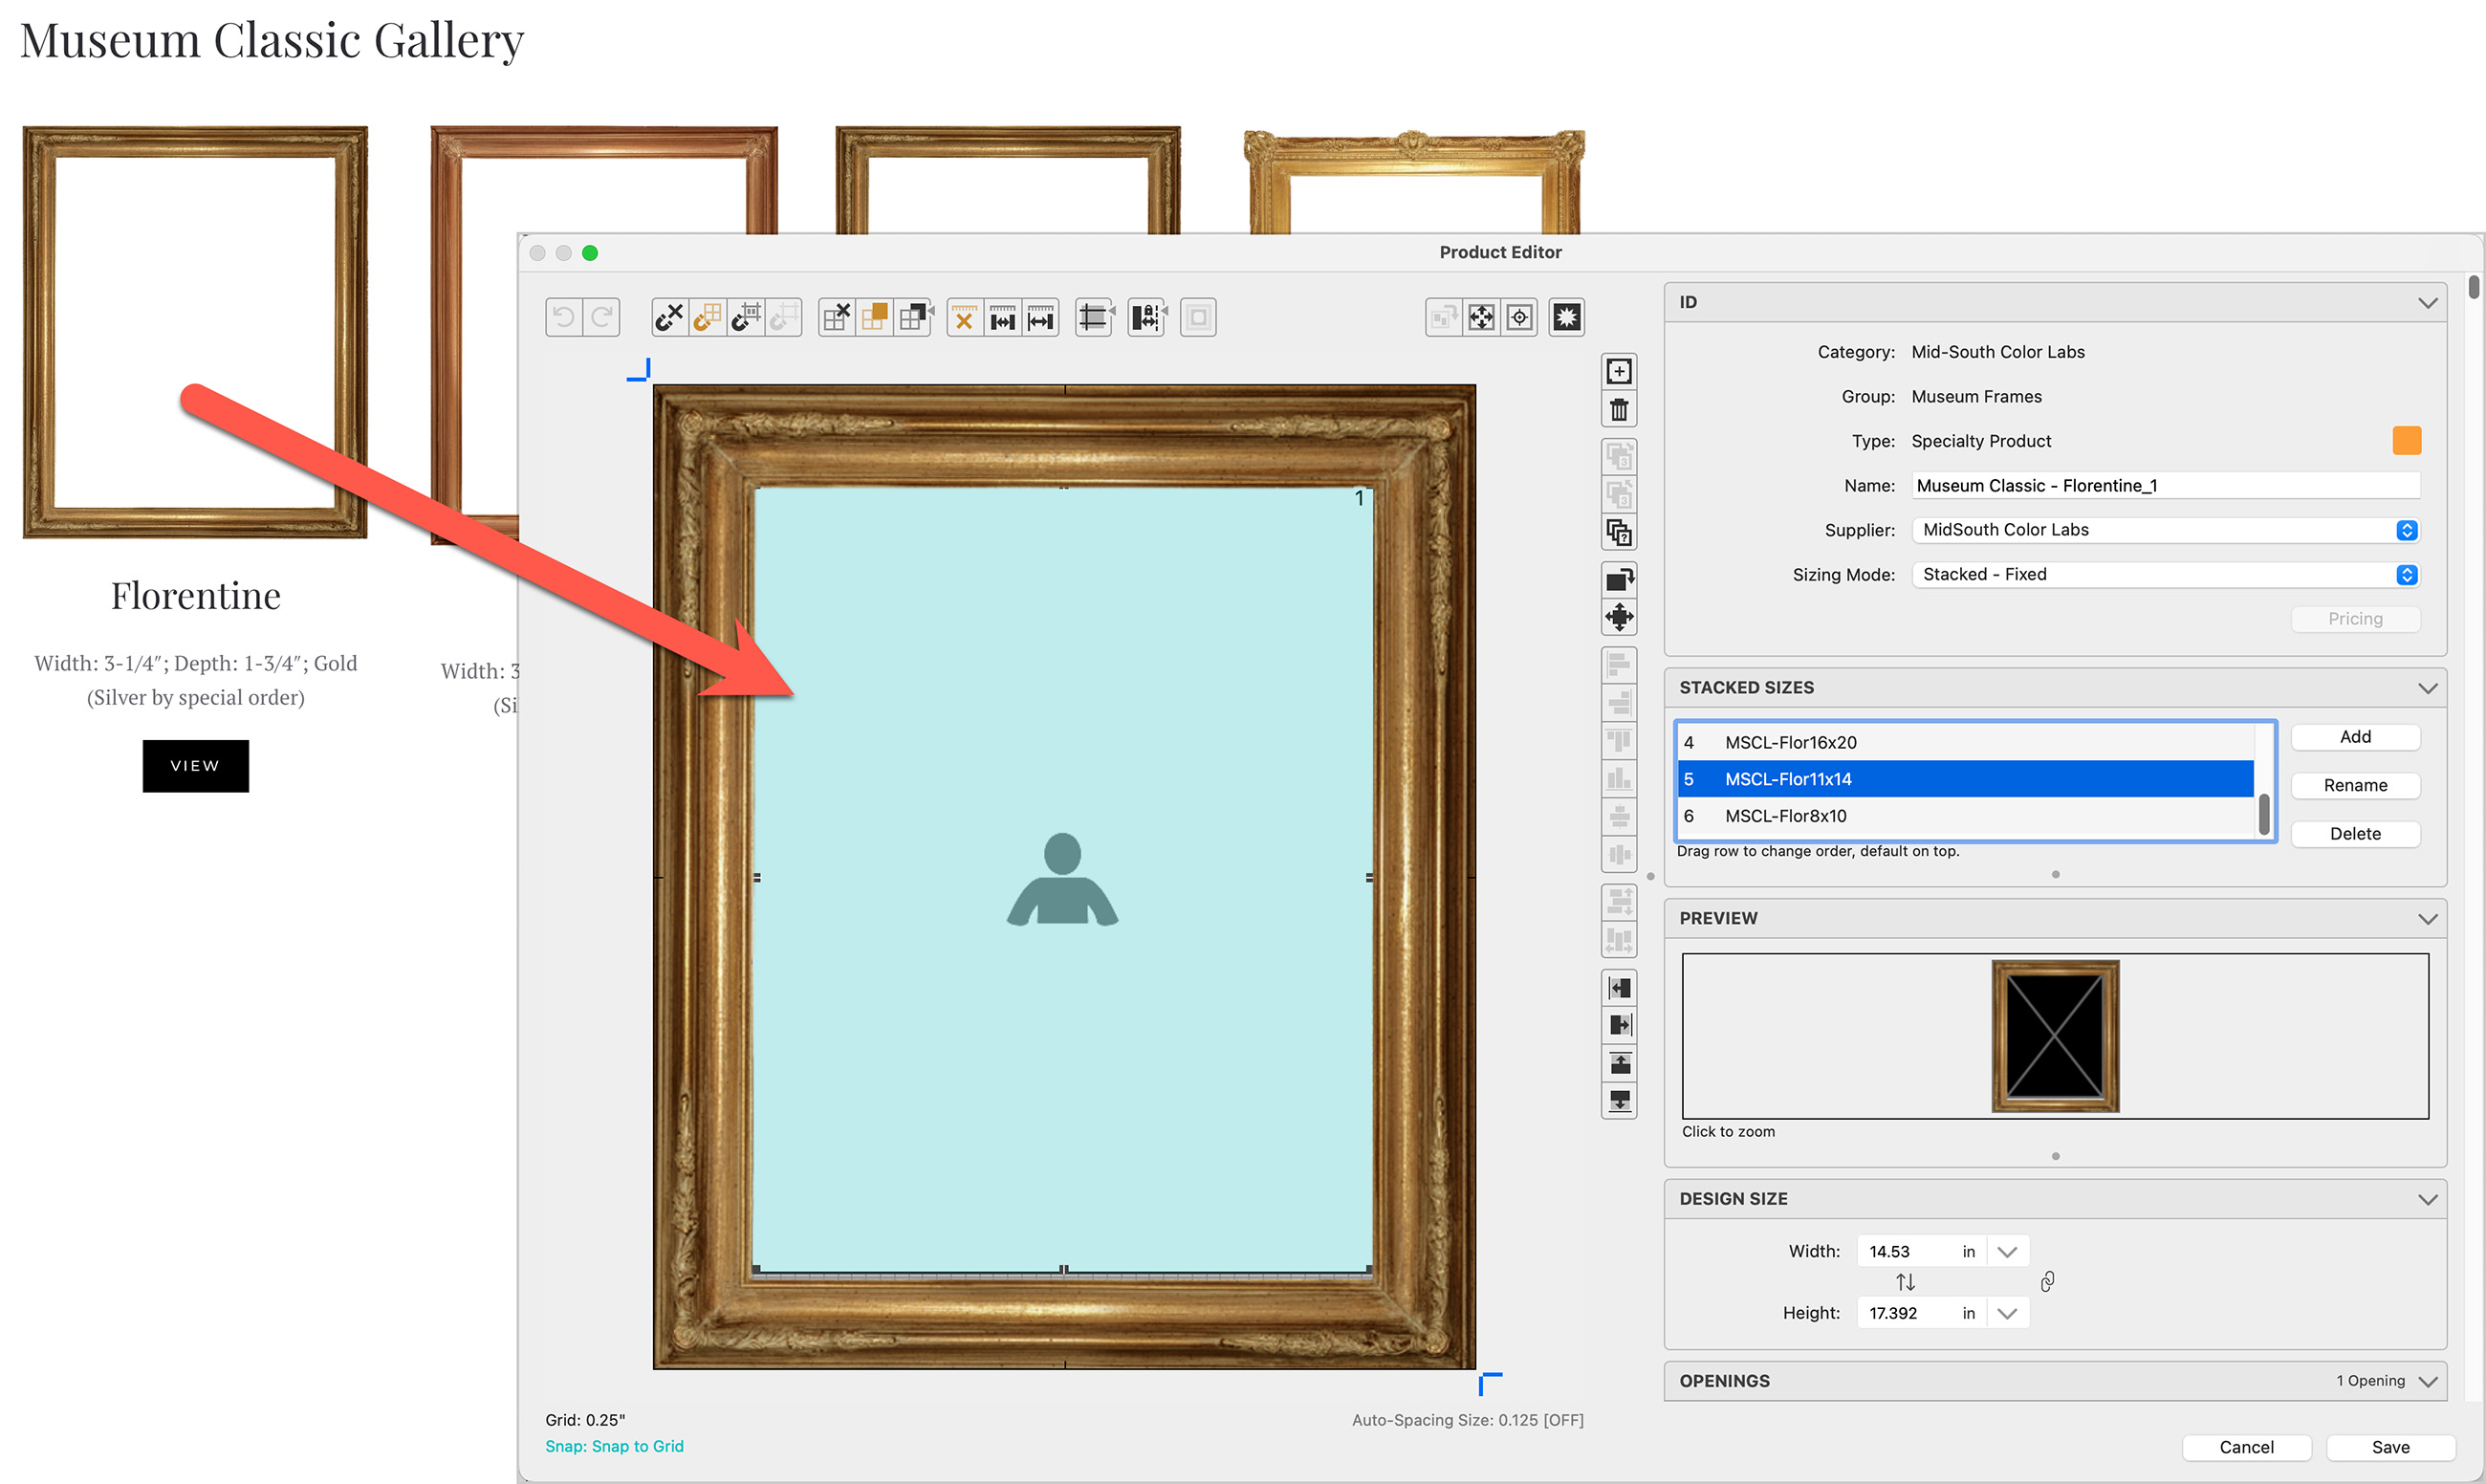Collapse the Stacked Sizes section
Viewport: 2486px width, 1484px height.
pyautogui.click(x=2427, y=688)
